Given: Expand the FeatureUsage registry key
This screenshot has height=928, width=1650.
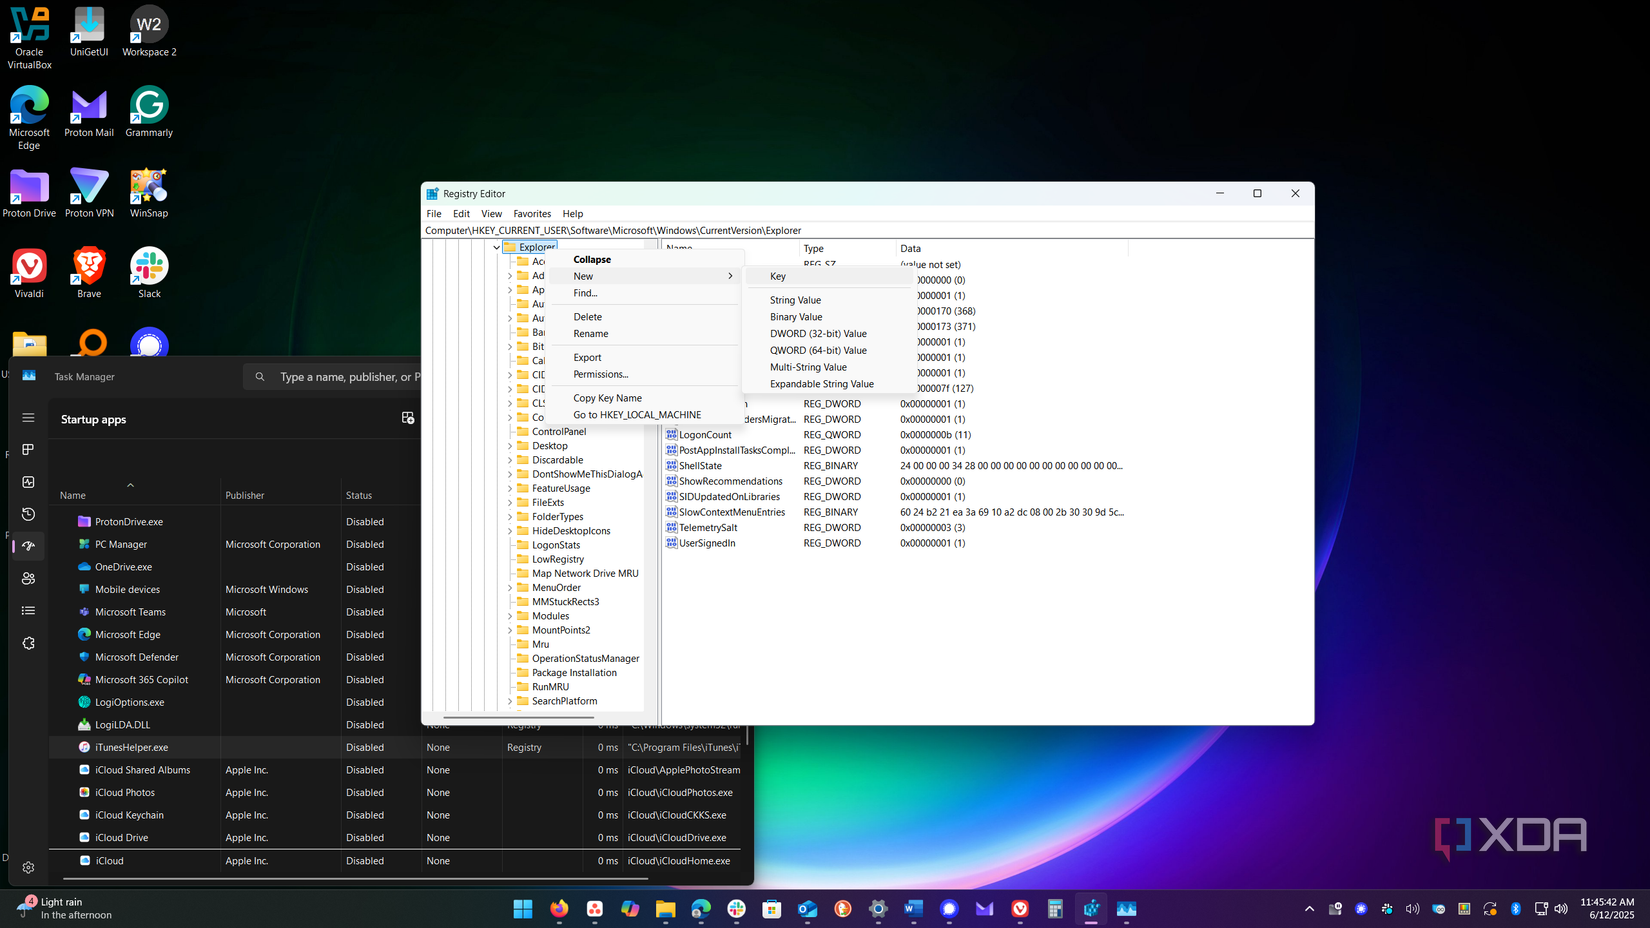Looking at the screenshot, I should click(510, 489).
